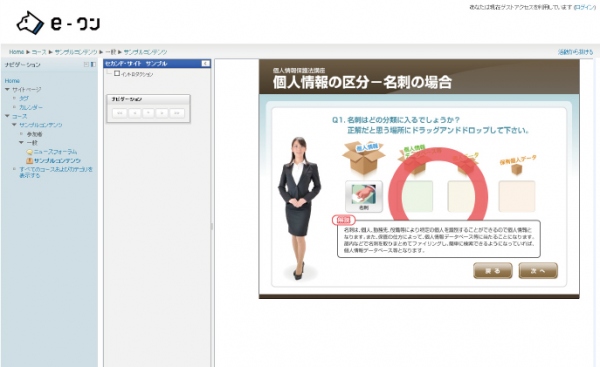
Task: Collapse the TOC panel with arrow button
Action: pos(205,64)
